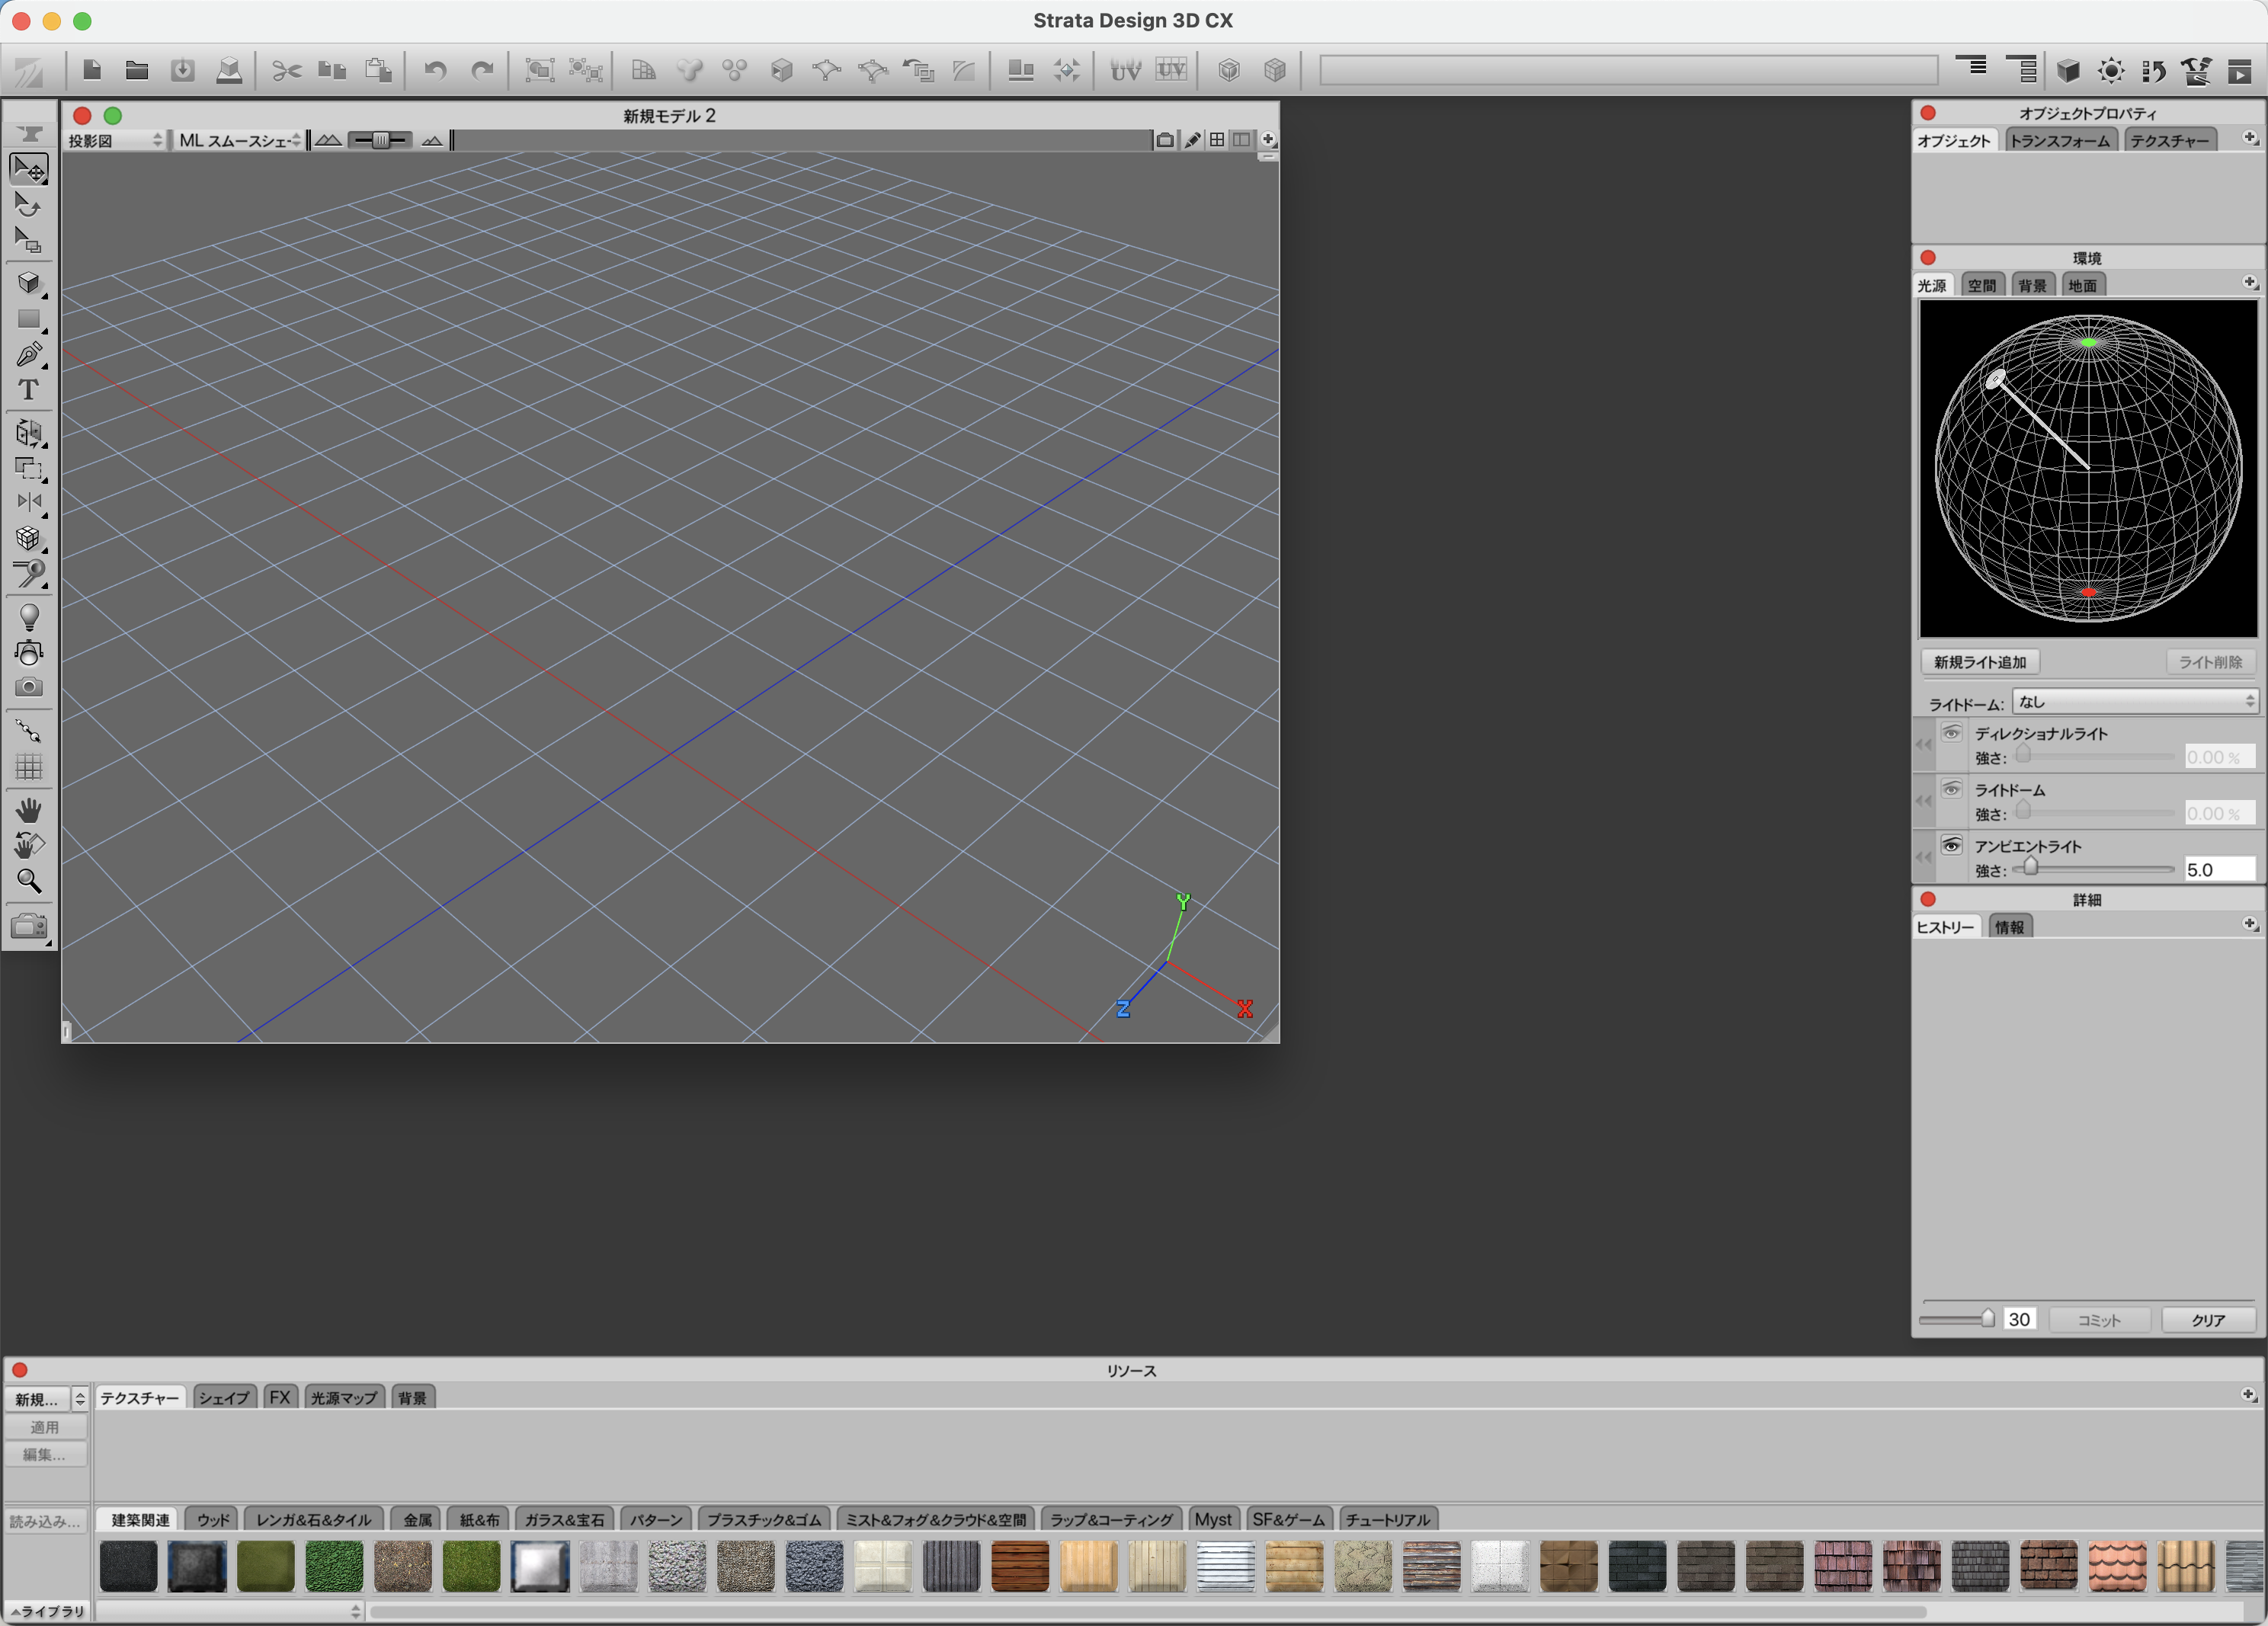Select the Rotate object tool
This screenshot has width=2268, height=1626.
(29, 205)
